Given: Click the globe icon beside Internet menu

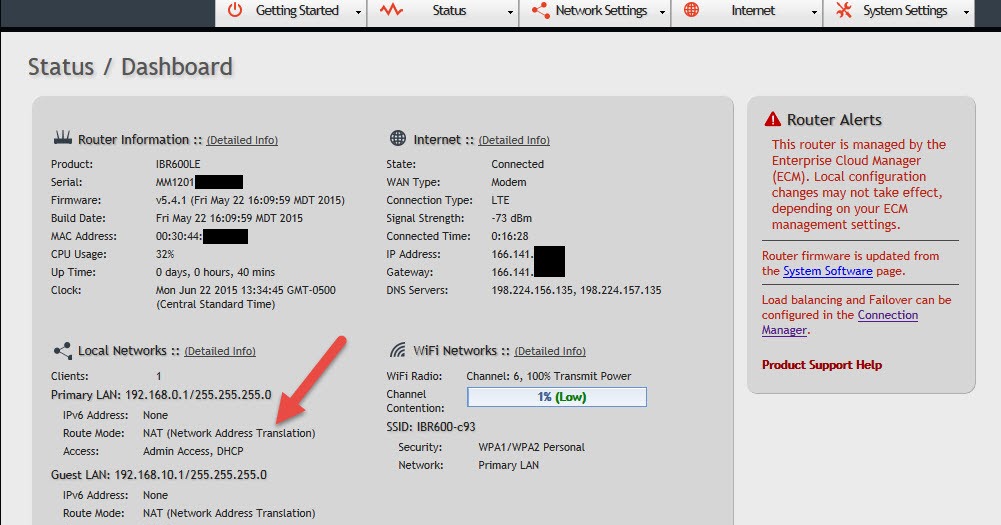Looking at the screenshot, I should (691, 10).
